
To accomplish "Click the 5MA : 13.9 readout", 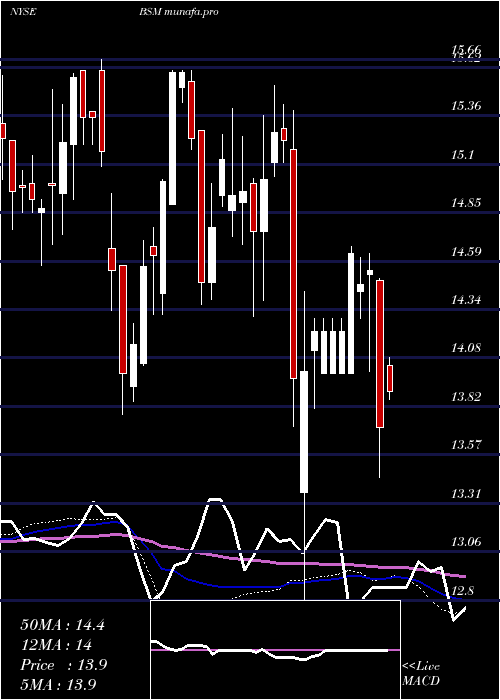I will click(58, 685).
